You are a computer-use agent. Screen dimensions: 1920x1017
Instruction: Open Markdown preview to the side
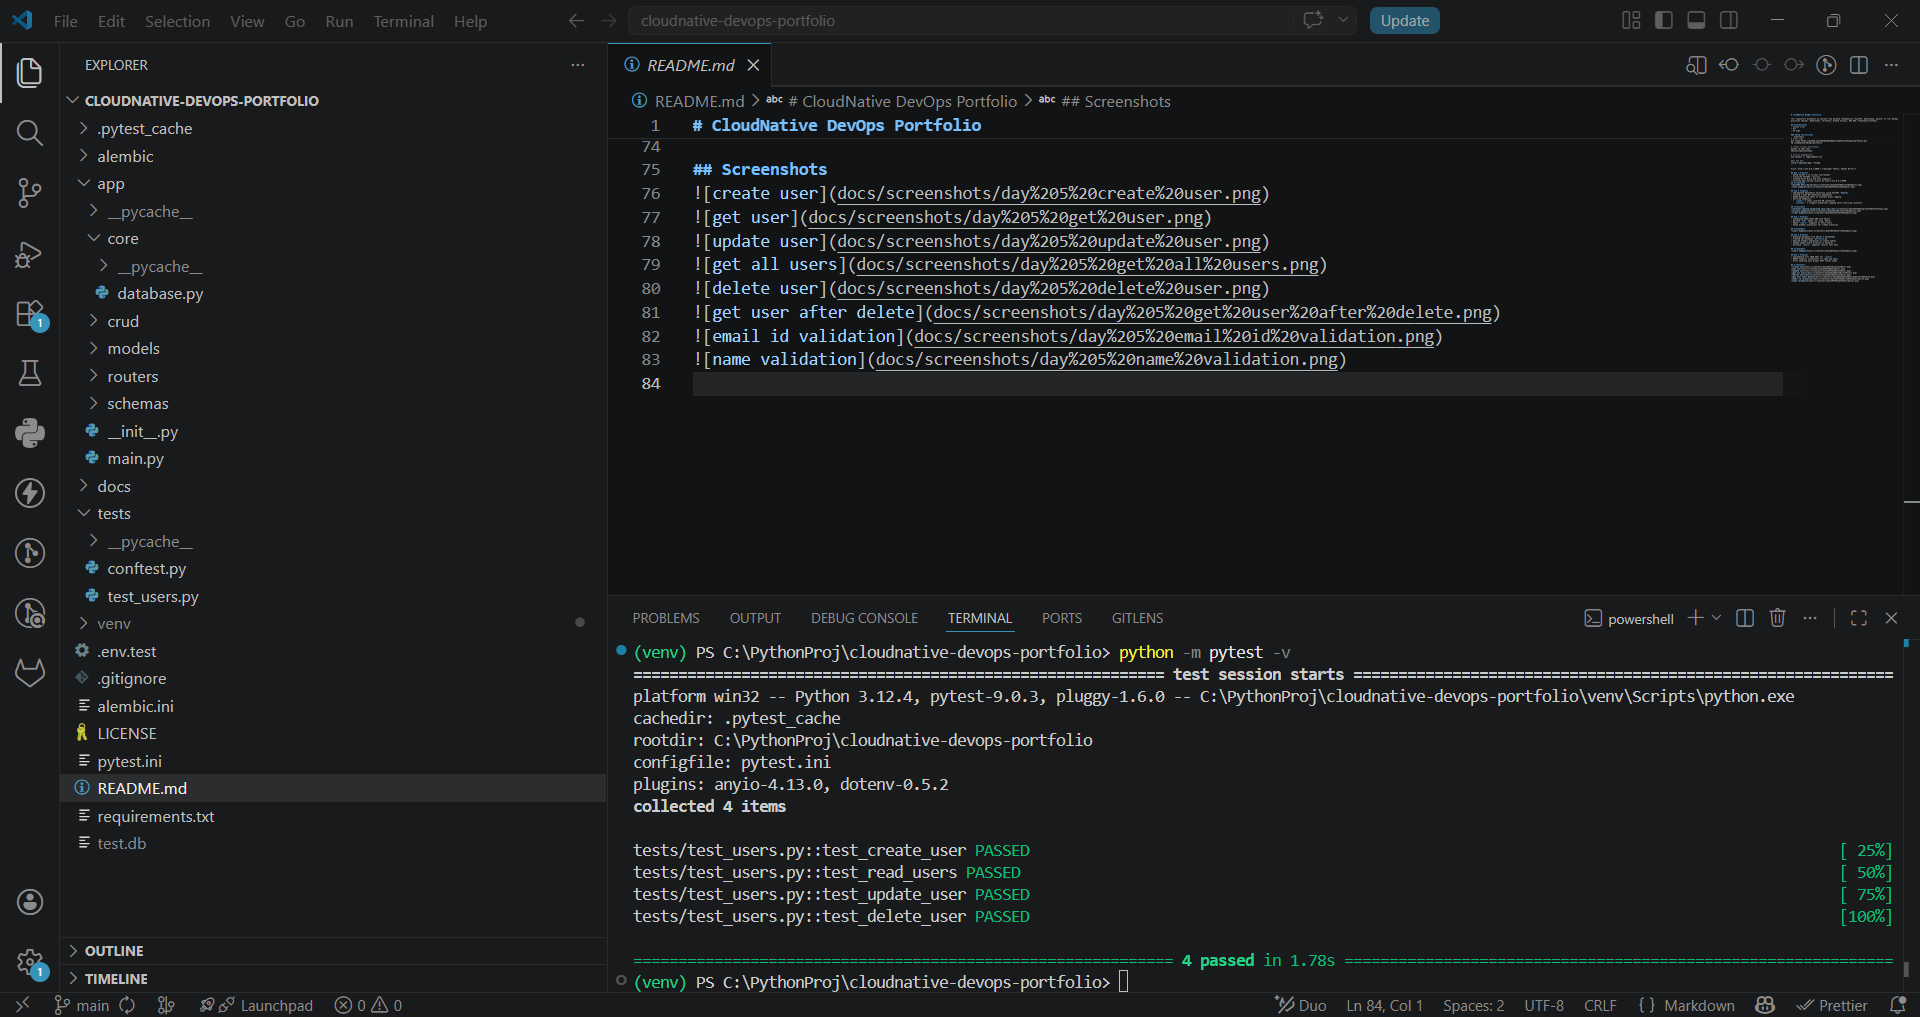[1696, 65]
